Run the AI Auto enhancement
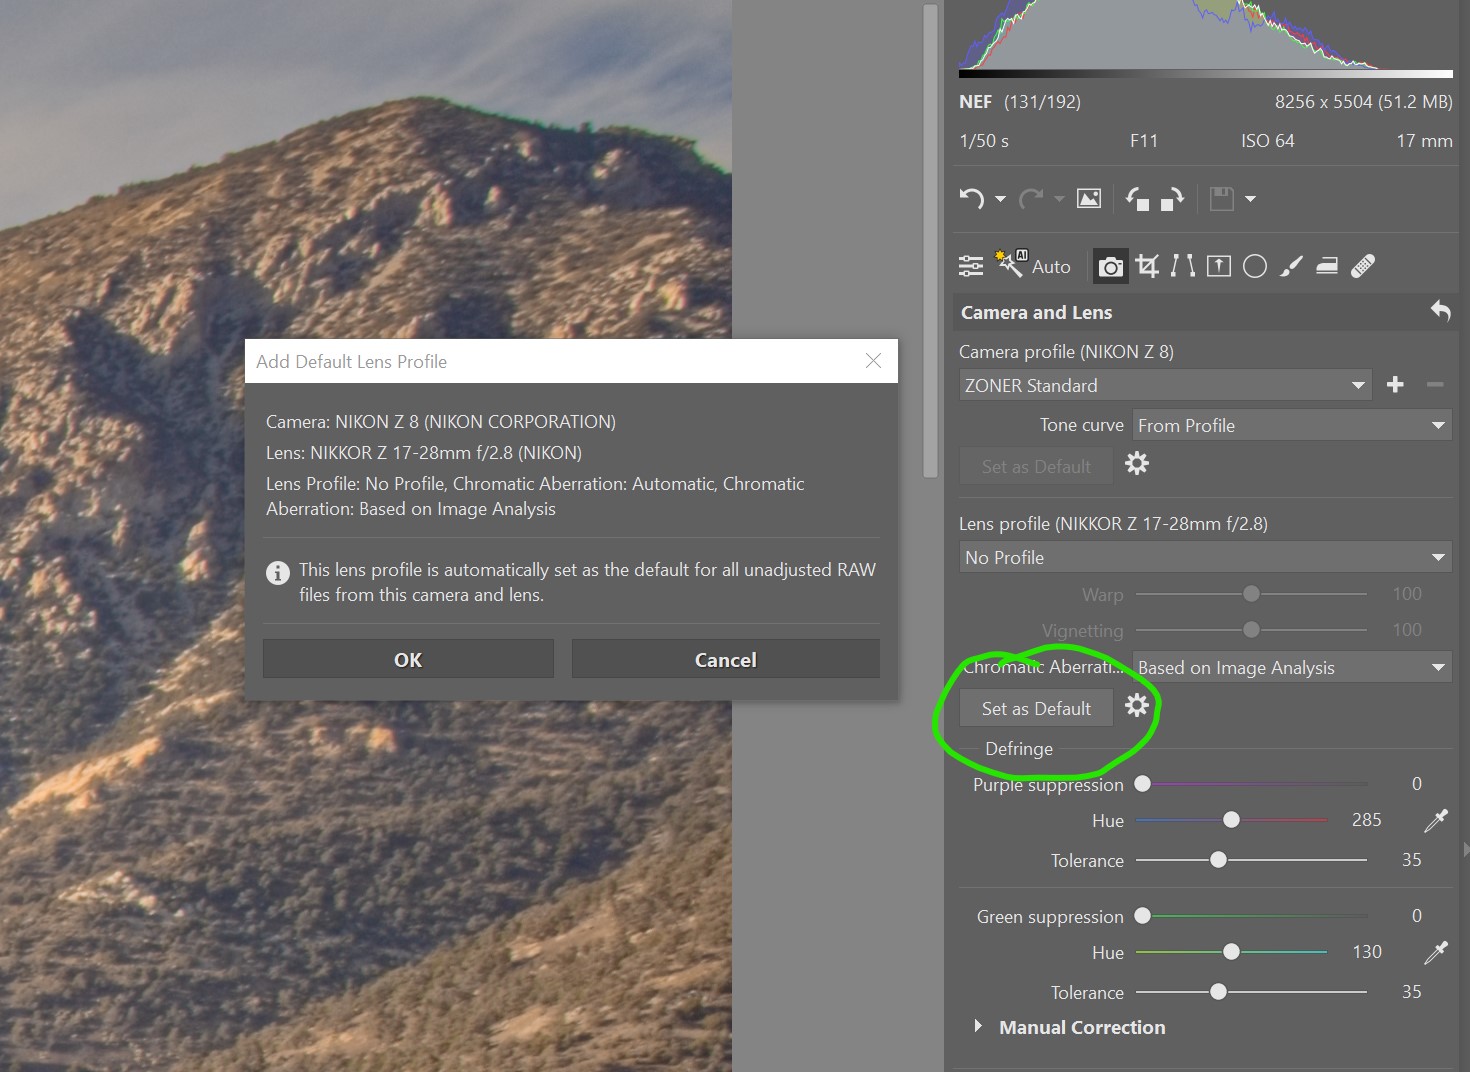The image size is (1470, 1072). (x=1030, y=265)
